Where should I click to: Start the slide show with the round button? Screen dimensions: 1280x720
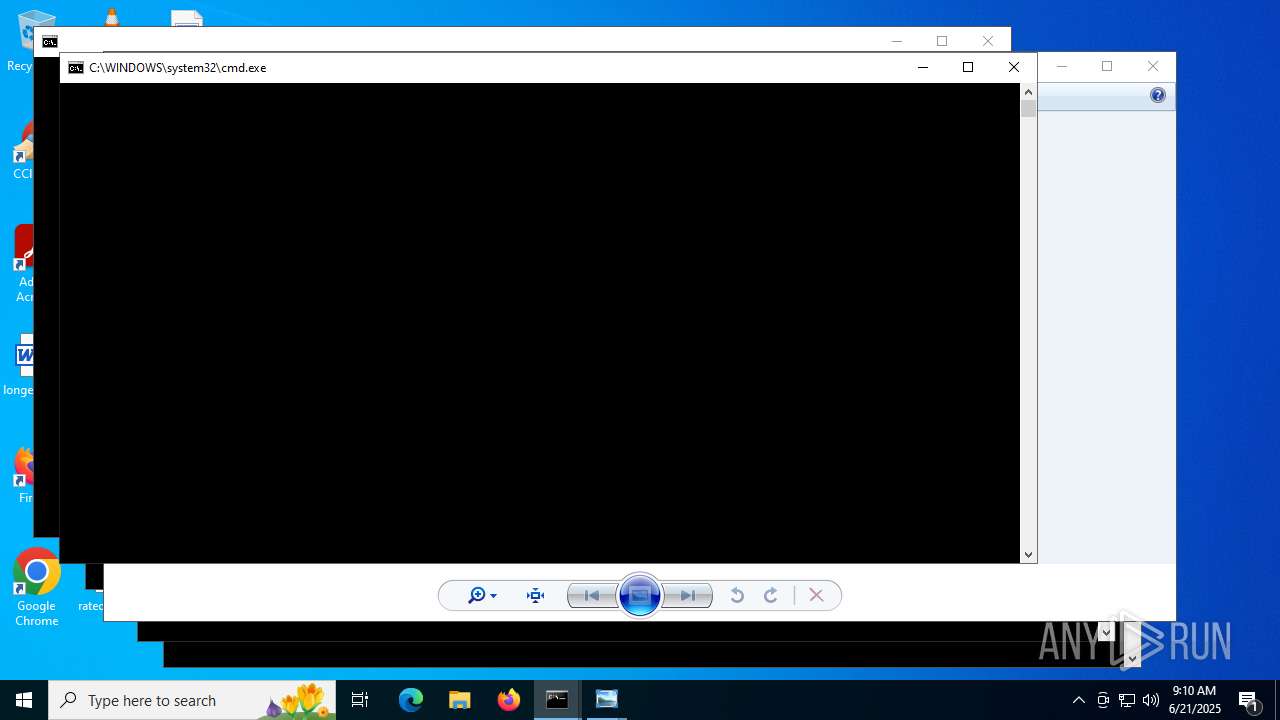[640, 596]
